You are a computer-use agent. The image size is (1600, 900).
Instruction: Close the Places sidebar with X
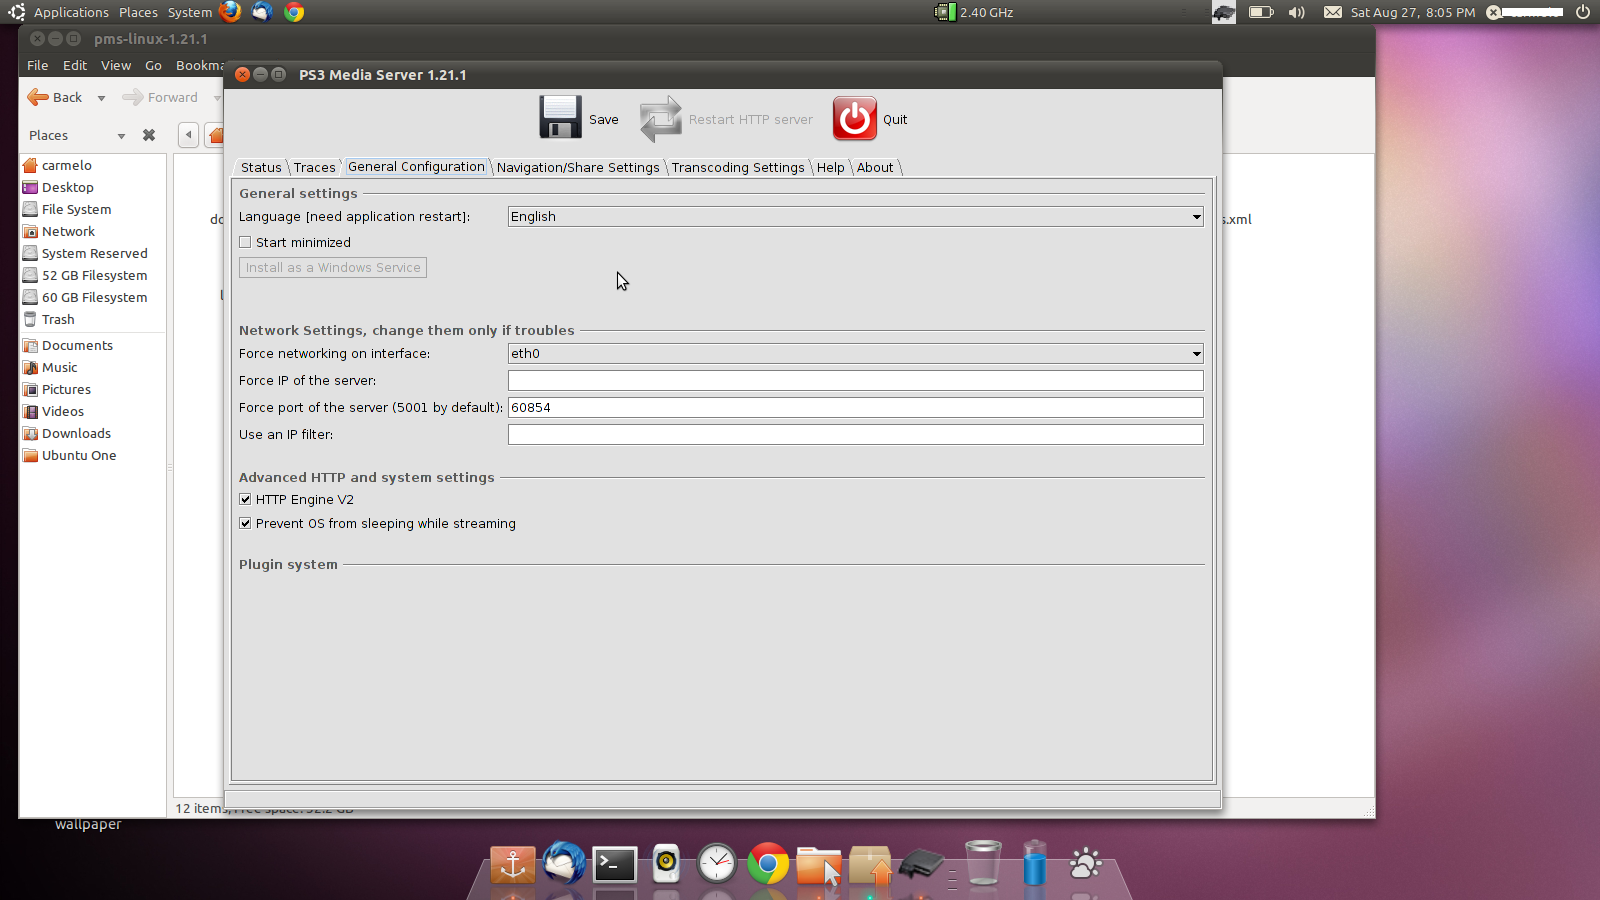(x=149, y=135)
